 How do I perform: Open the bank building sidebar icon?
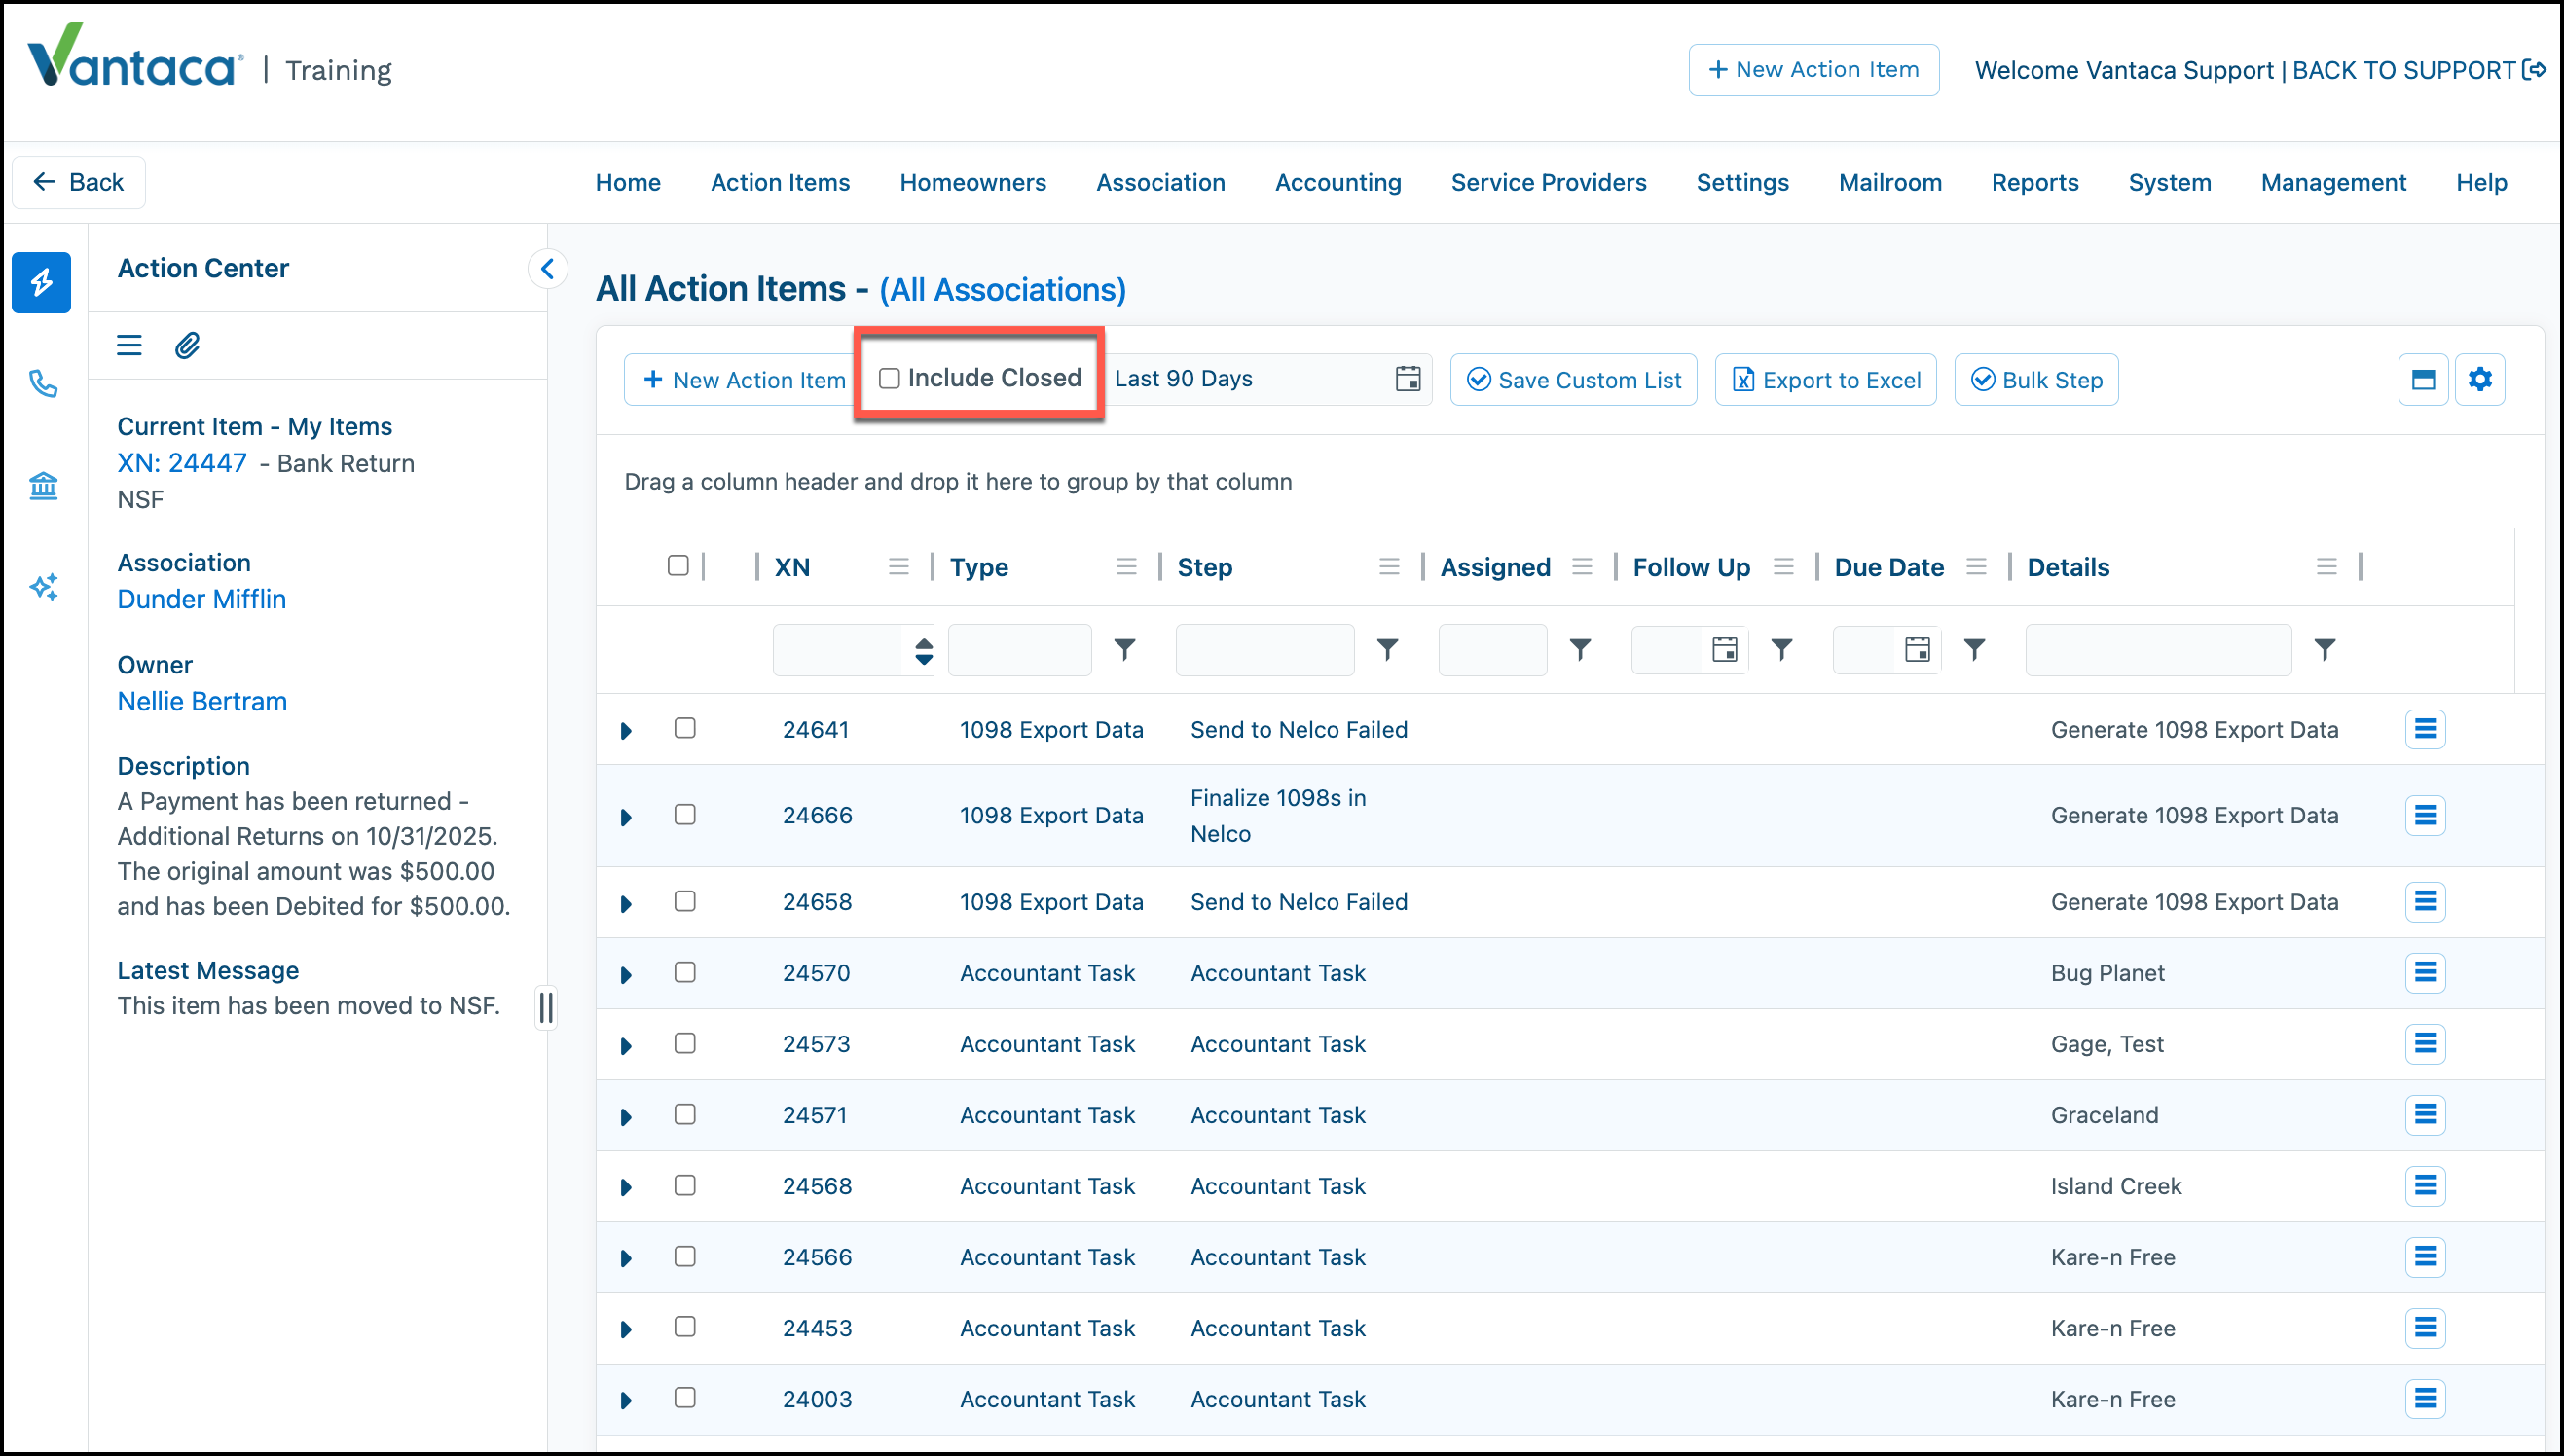click(43, 486)
